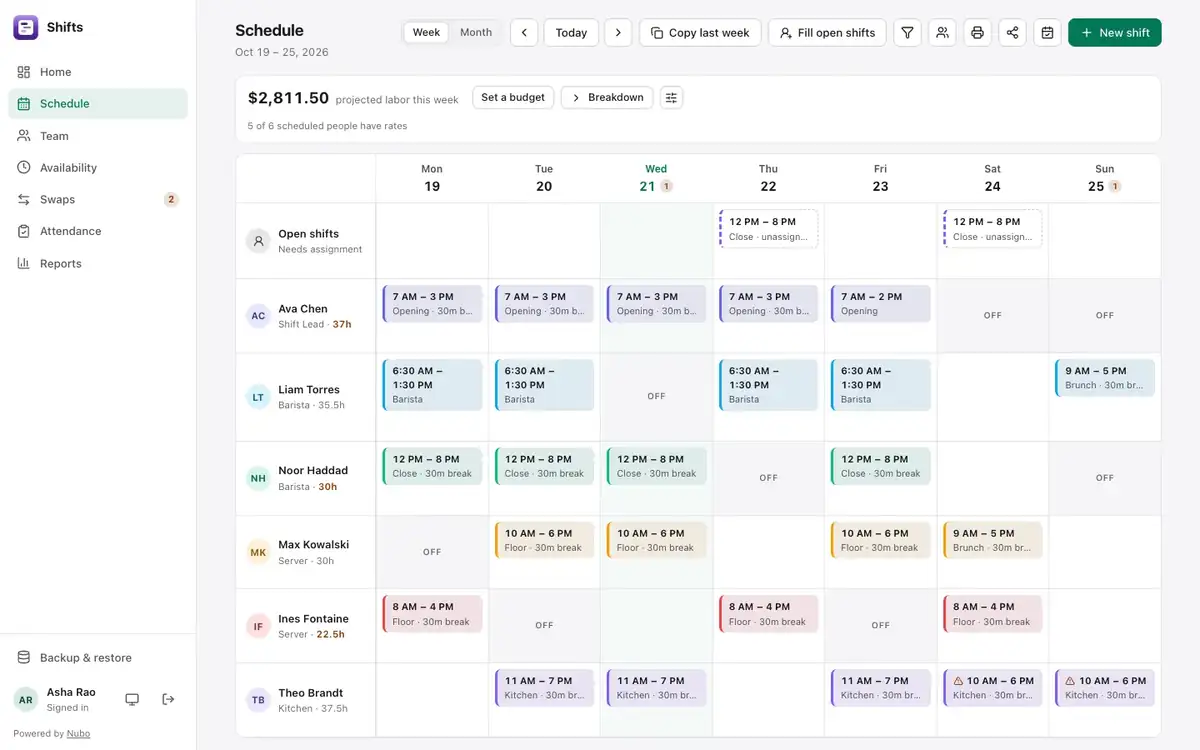This screenshot has width=1200, height=750.
Task: Click the Oct 19 – 25, 2026 date range
Action: pyautogui.click(x=282, y=52)
